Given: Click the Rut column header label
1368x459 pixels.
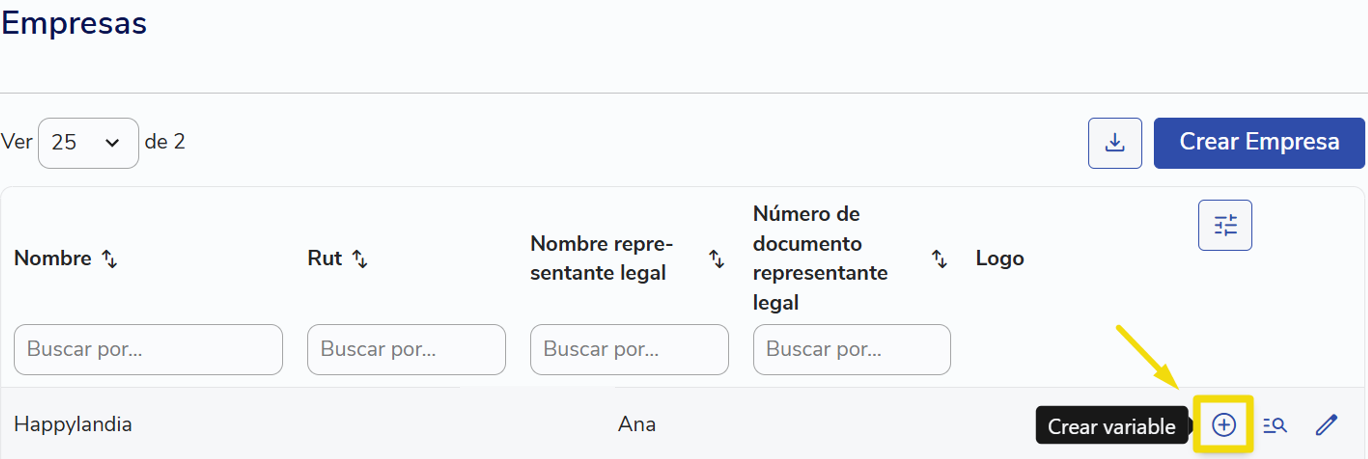Looking at the screenshot, I should 325,258.
